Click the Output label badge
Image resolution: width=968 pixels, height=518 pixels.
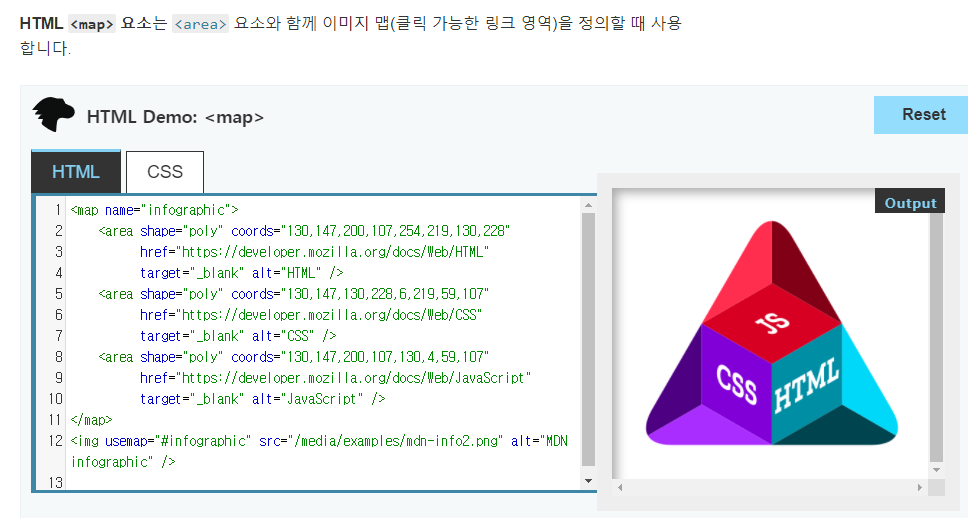[x=910, y=203]
